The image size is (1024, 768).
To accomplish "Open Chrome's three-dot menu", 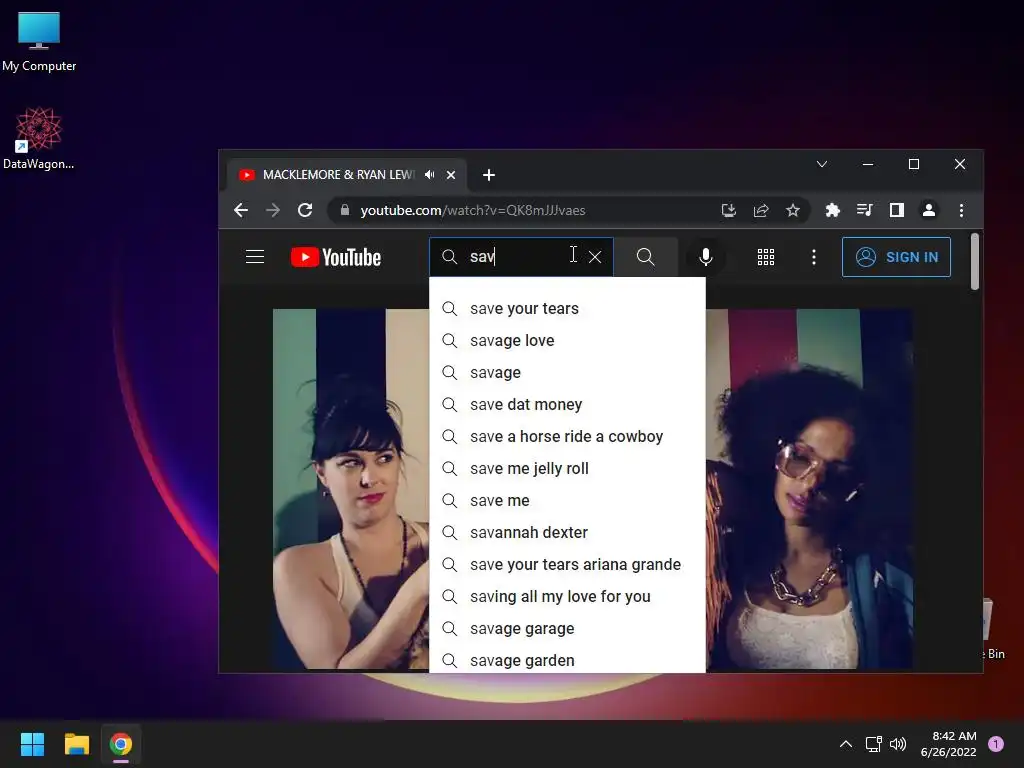I will 961,210.
